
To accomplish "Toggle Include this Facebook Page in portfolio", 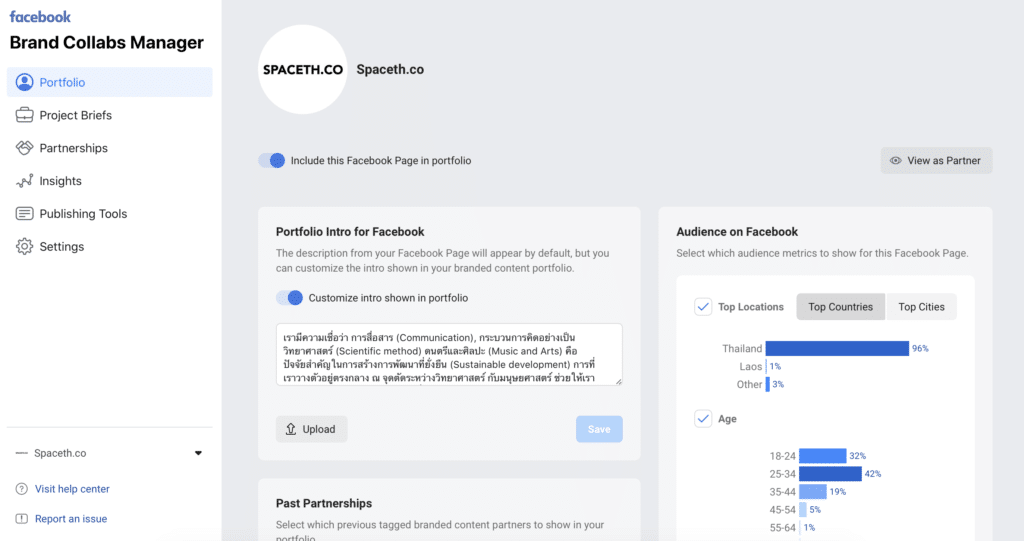I will [271, 160].
